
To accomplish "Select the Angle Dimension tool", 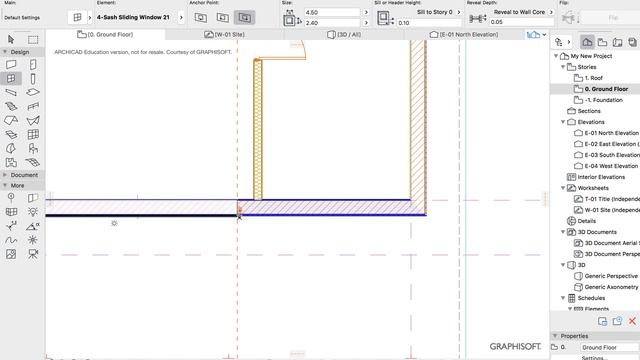I will pyautogui.click(x=33, y=226).
